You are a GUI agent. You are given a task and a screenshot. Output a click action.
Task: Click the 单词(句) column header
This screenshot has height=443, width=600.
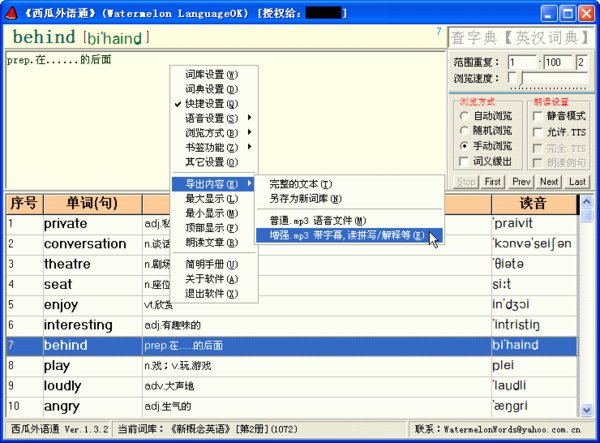(93, 204)
